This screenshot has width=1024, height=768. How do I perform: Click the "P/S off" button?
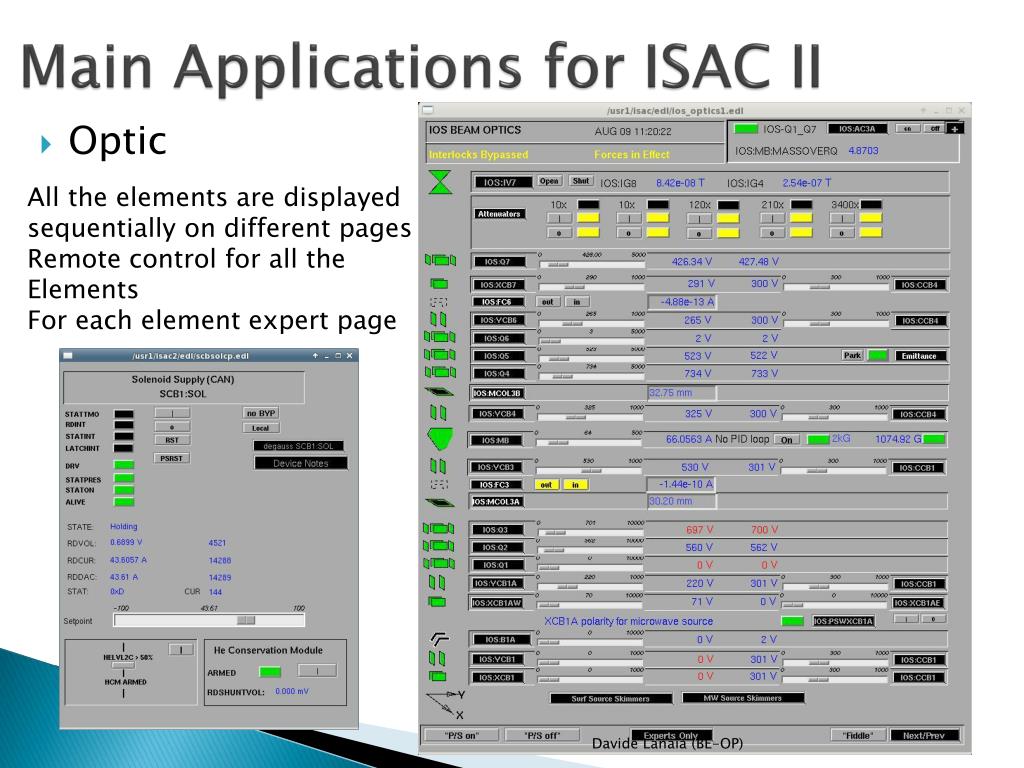(542, 735)
